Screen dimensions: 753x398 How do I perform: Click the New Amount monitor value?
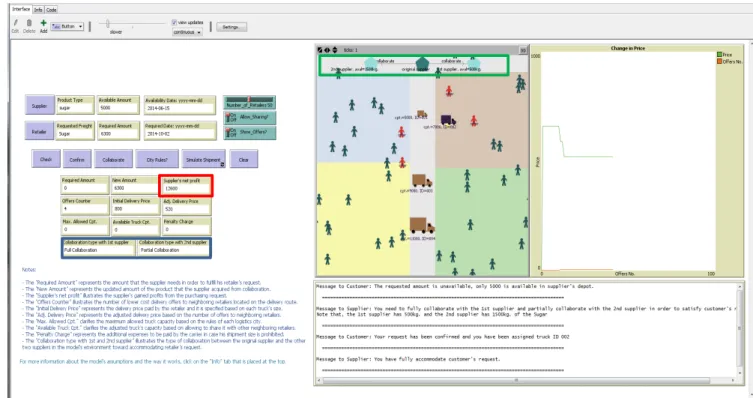click(x=134, y=189)
